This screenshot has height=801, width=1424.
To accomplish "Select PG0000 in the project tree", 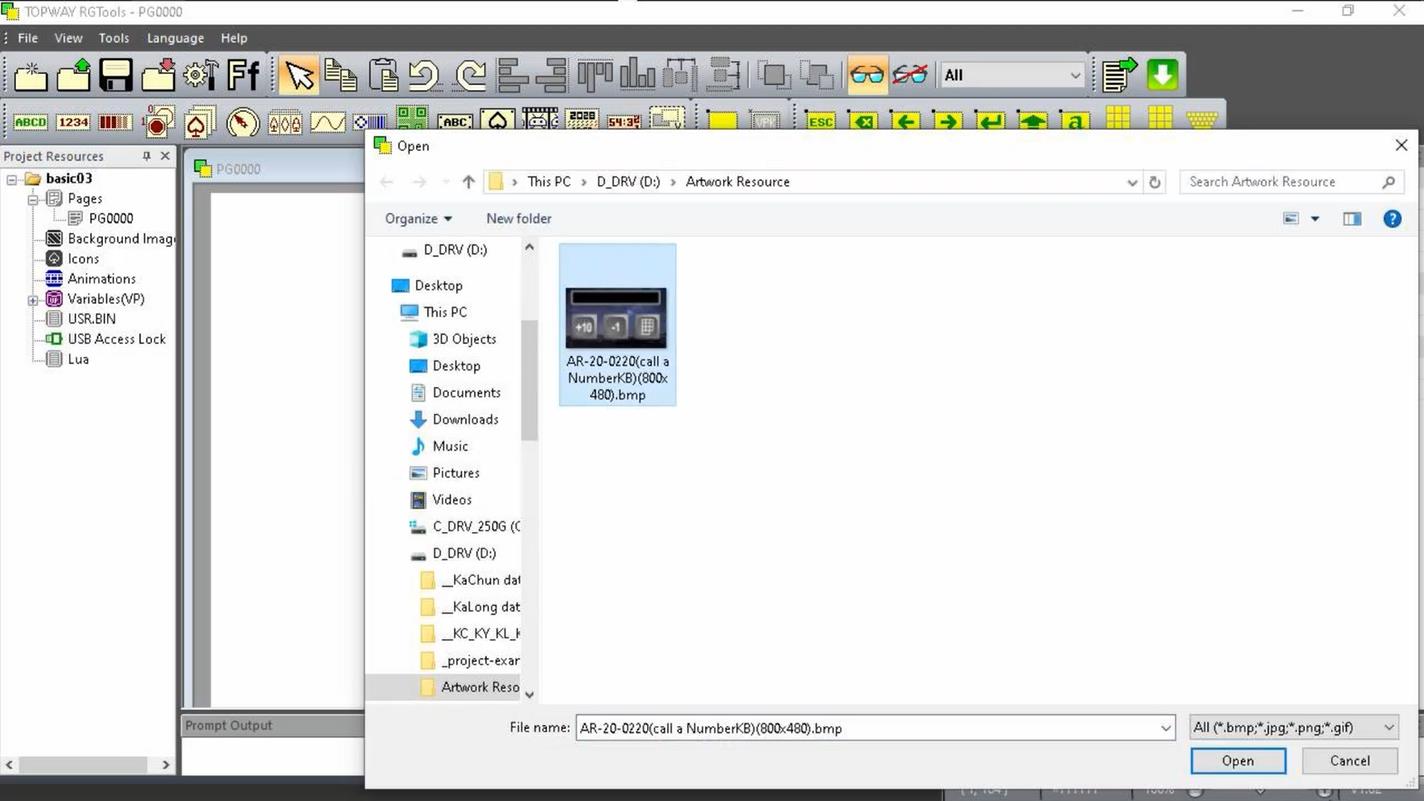I will (x=110, y=218).
